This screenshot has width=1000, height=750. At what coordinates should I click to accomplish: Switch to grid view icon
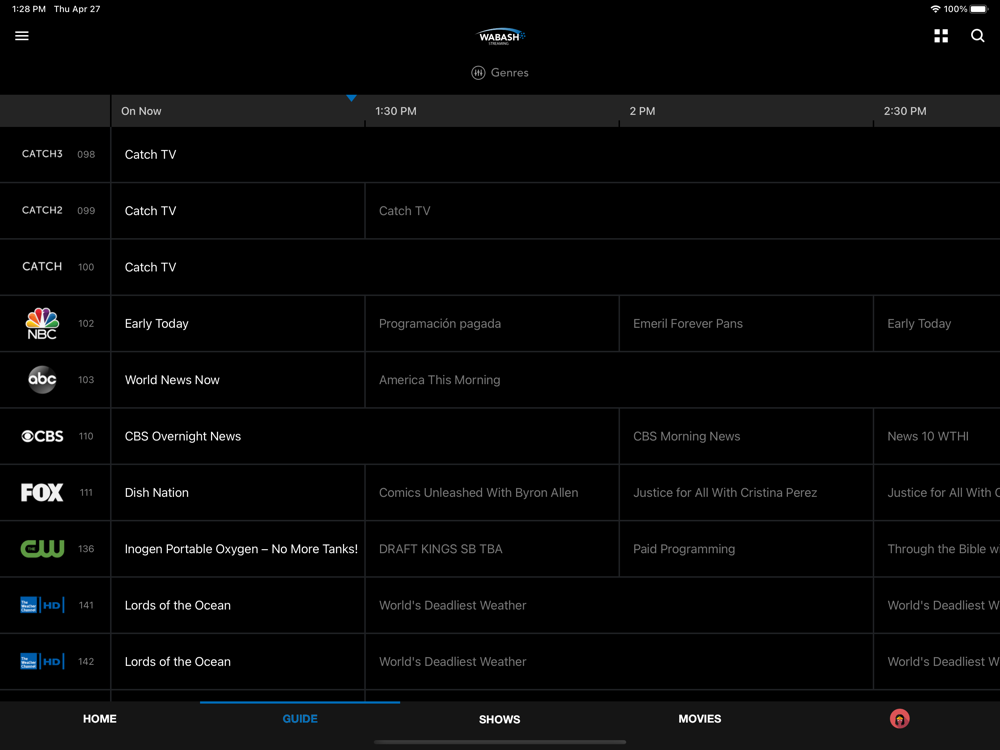coord(941,36)
